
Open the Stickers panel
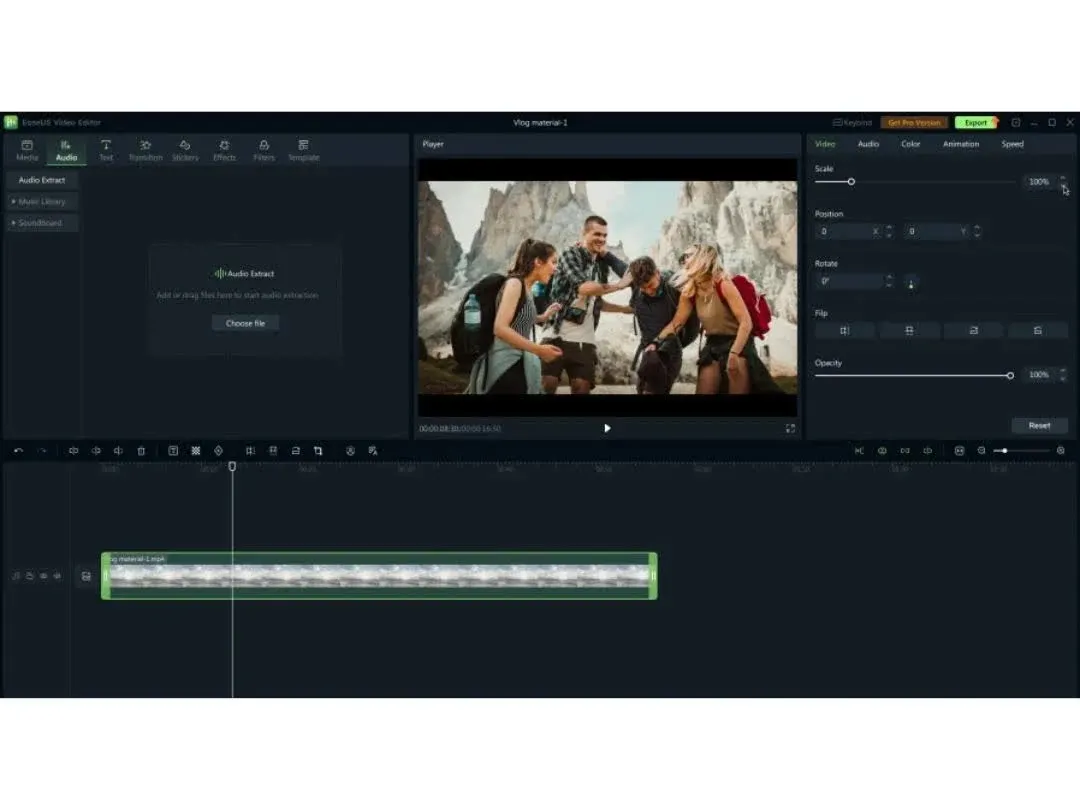click(x=185, y=150)
